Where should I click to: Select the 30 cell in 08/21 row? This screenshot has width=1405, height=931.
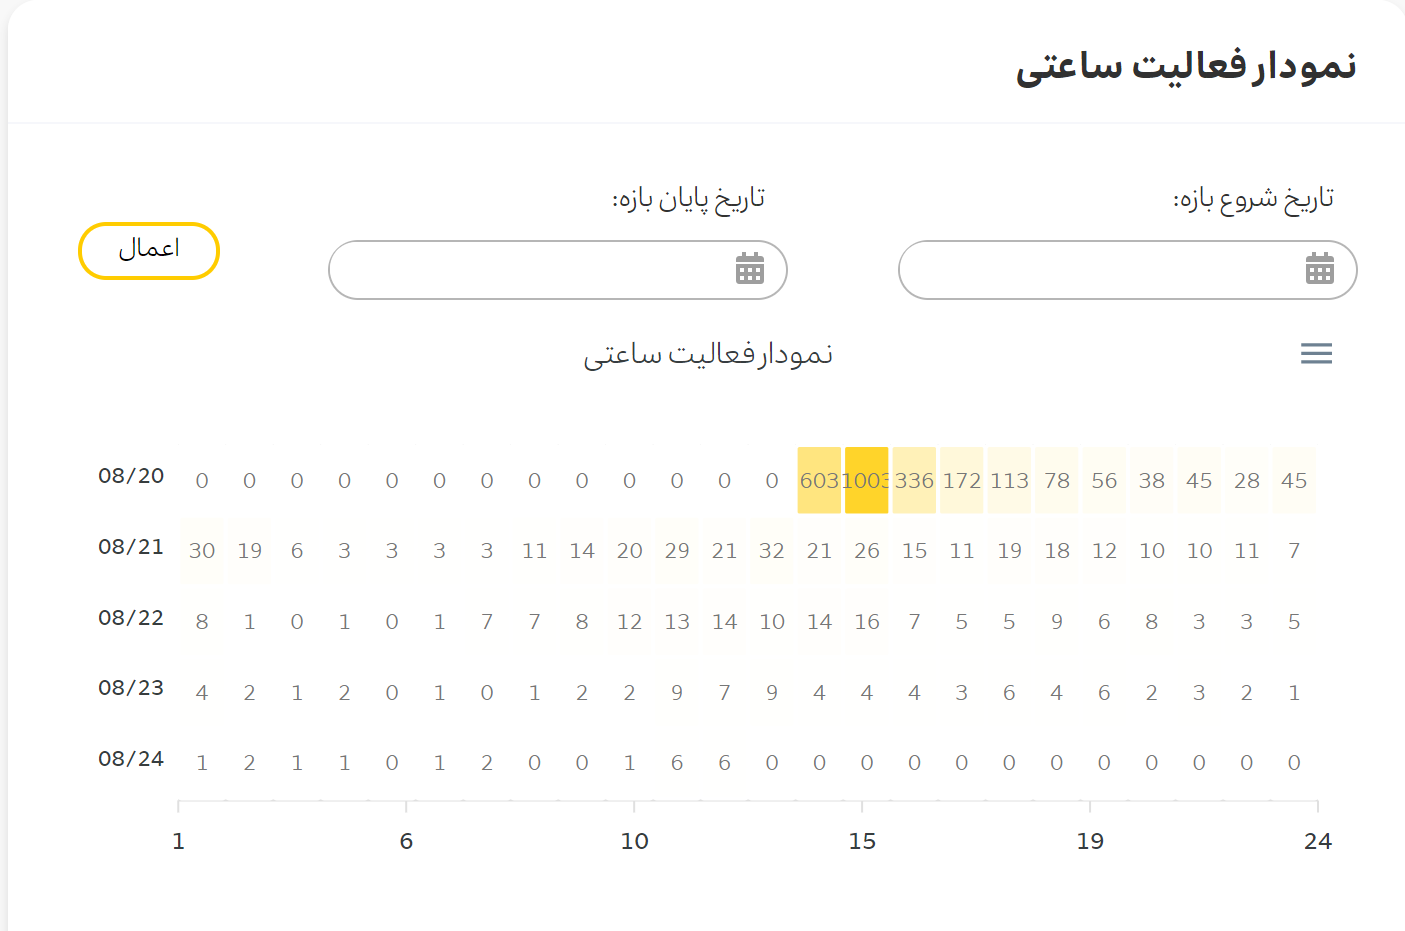pos(202,551)
